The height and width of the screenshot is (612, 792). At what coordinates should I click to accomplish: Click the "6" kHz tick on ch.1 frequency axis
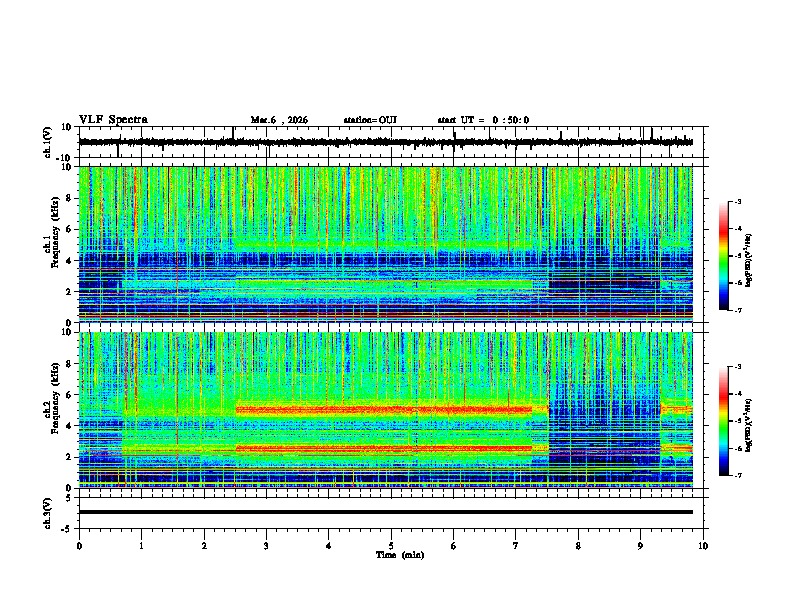click(x=69, y=229)
